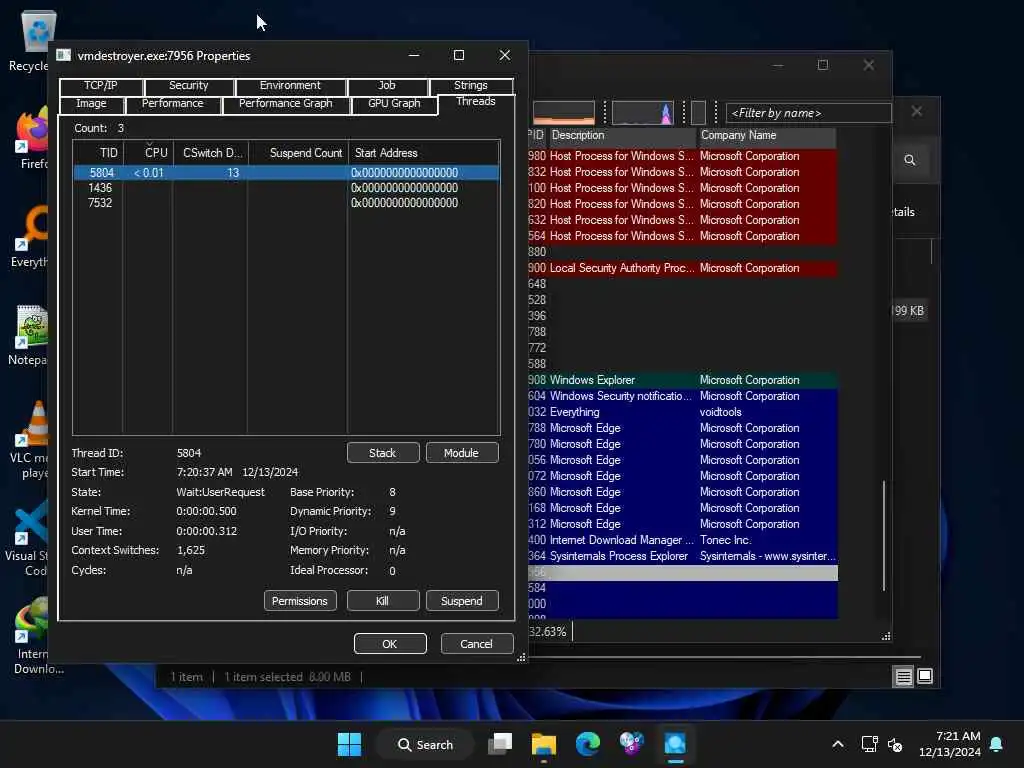Open Task View from taskbar
This screenshot has width=1024, height=768.
click(x=500, y=744)
